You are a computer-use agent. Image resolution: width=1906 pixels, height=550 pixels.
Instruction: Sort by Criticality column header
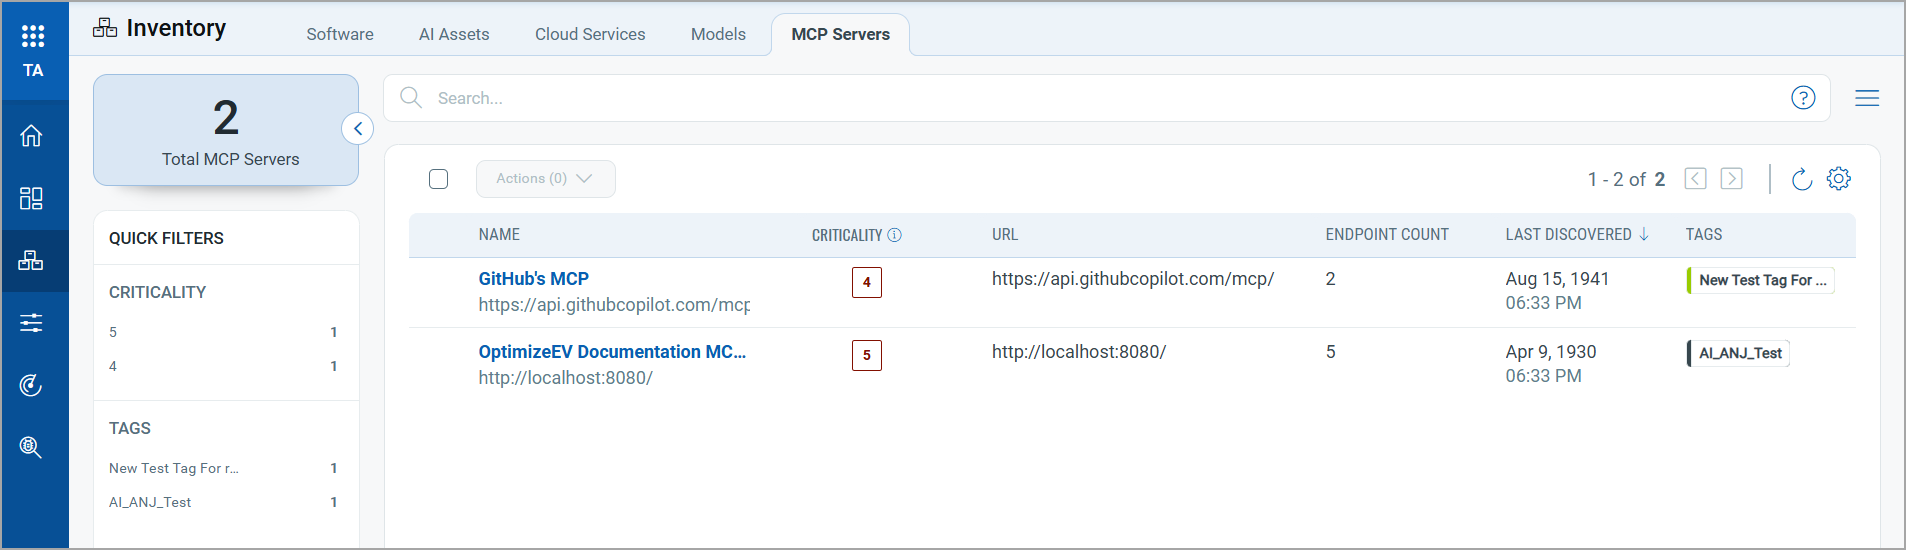(846, 235)
